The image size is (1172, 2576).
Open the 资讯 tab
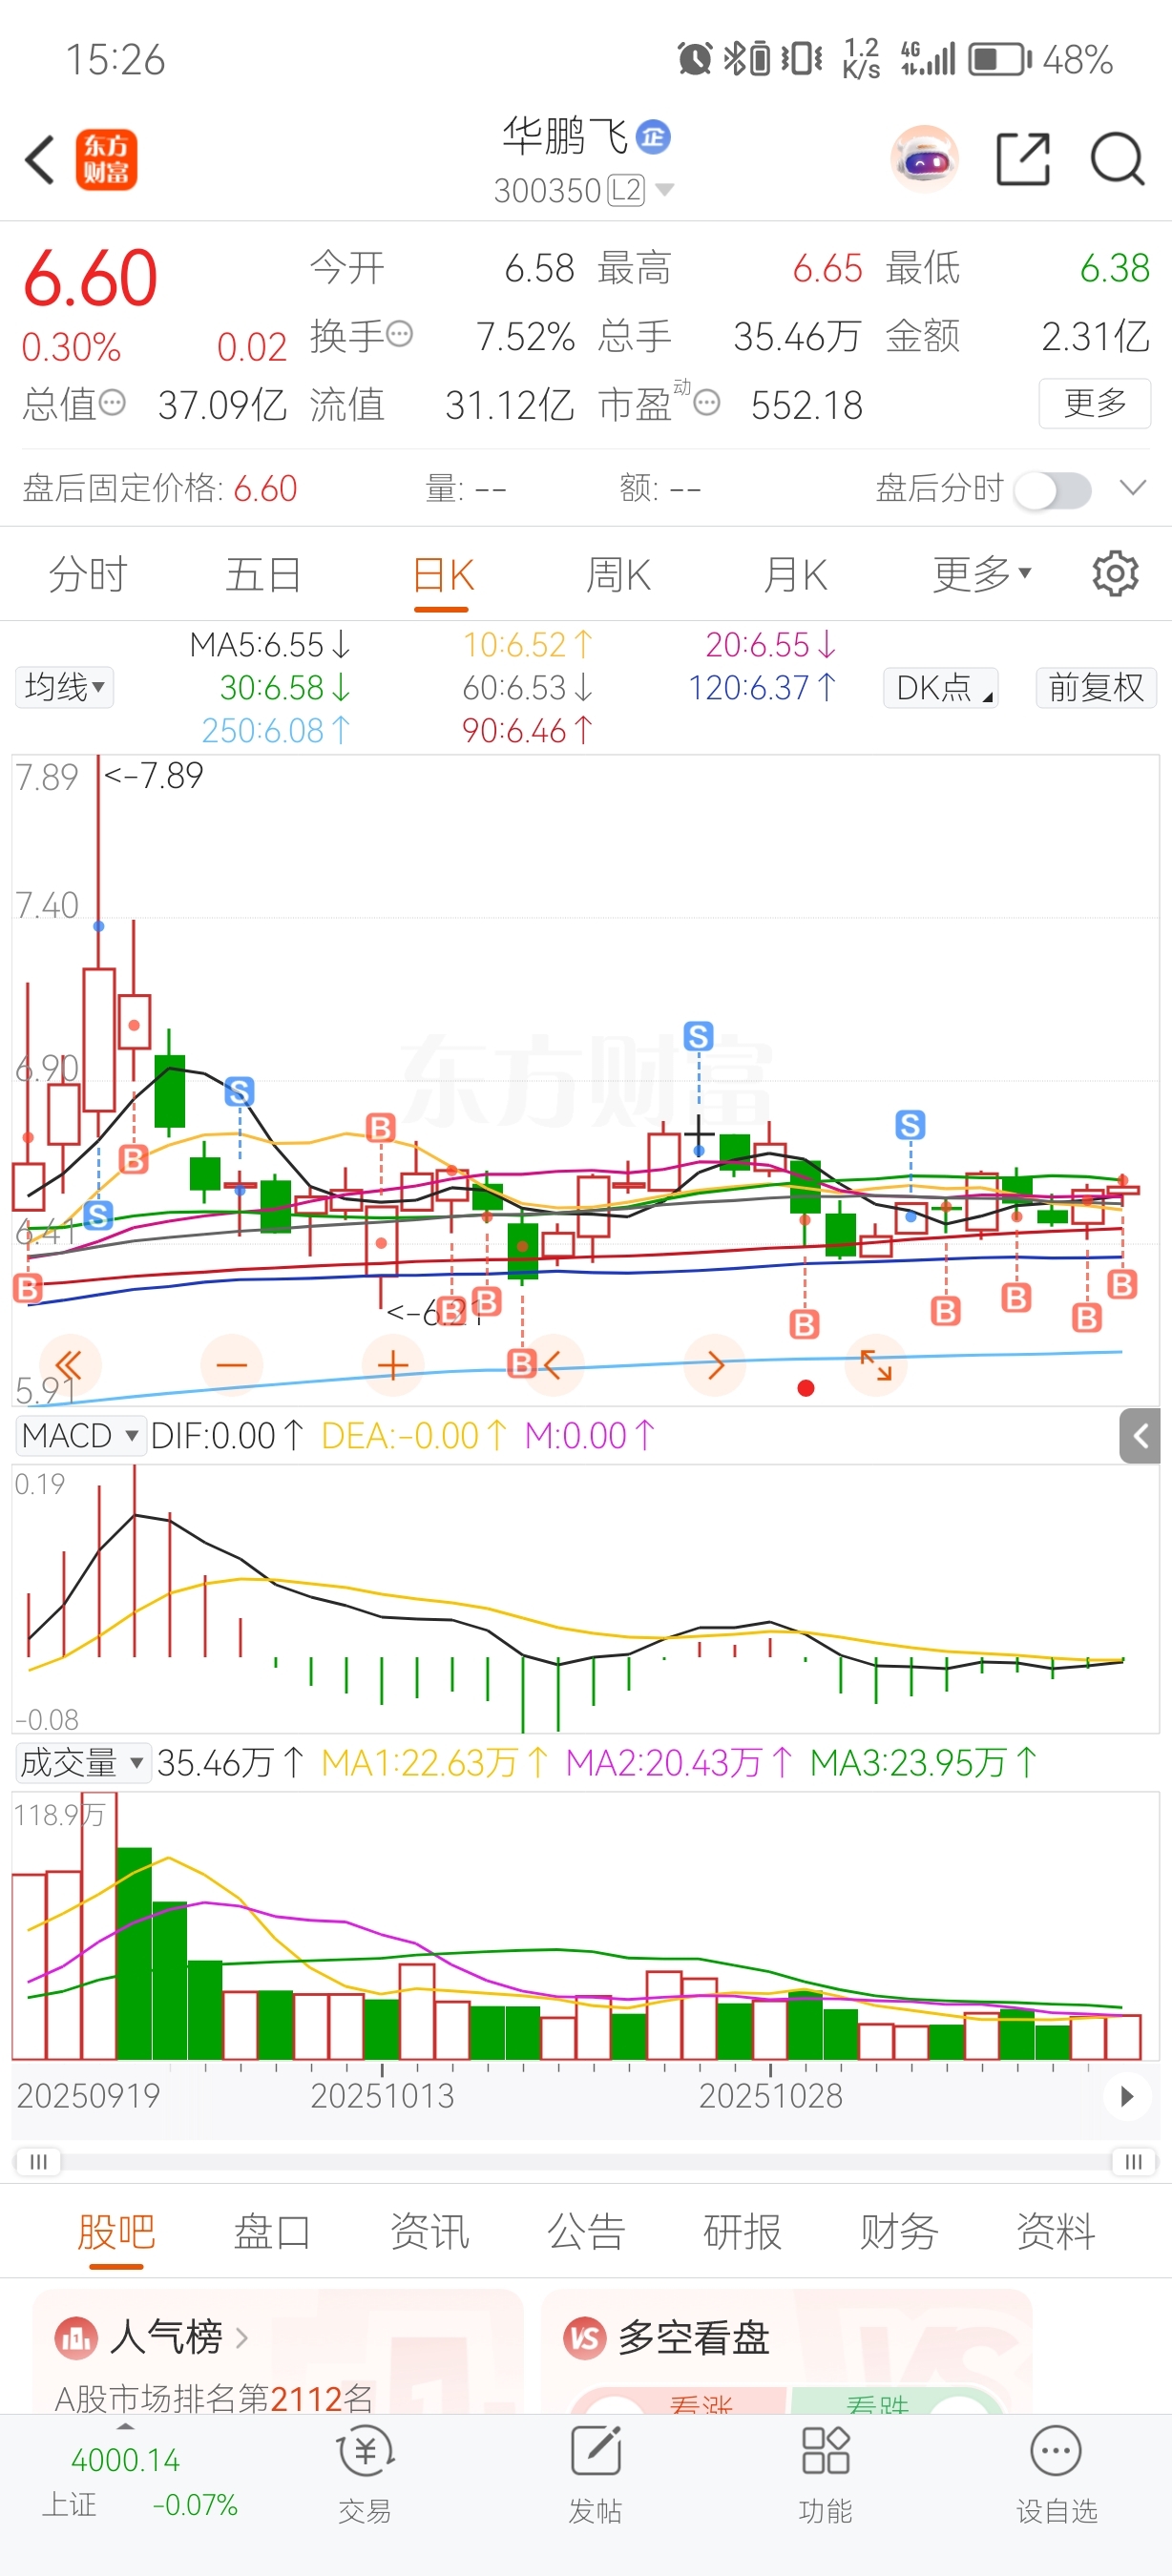429,2233
